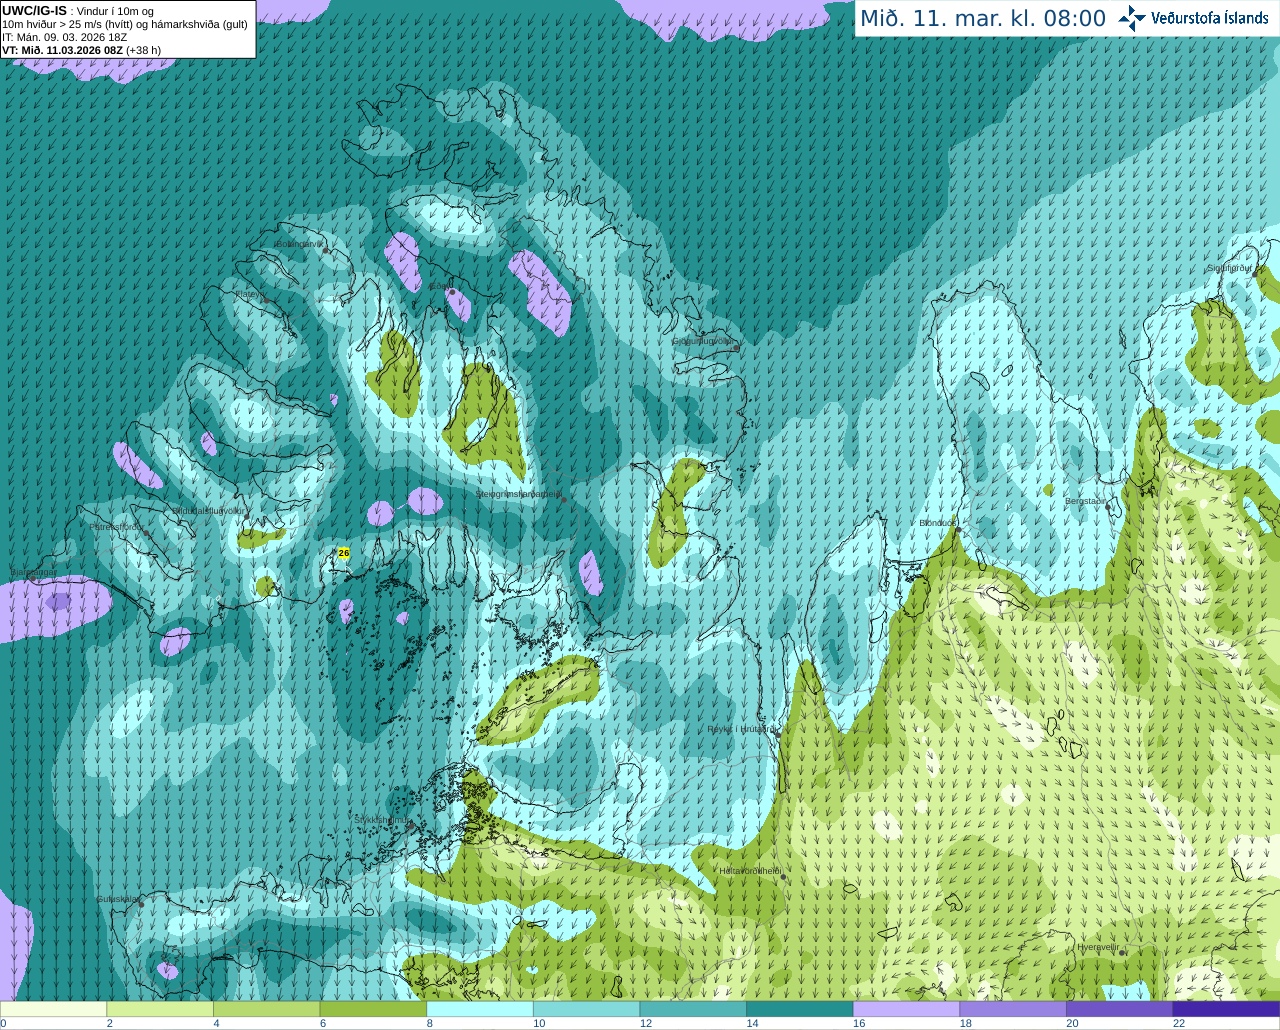Click the pale yellow 0–2 legend swatch
The width and height of the screenshot is (1280, 1030).
54,1009
